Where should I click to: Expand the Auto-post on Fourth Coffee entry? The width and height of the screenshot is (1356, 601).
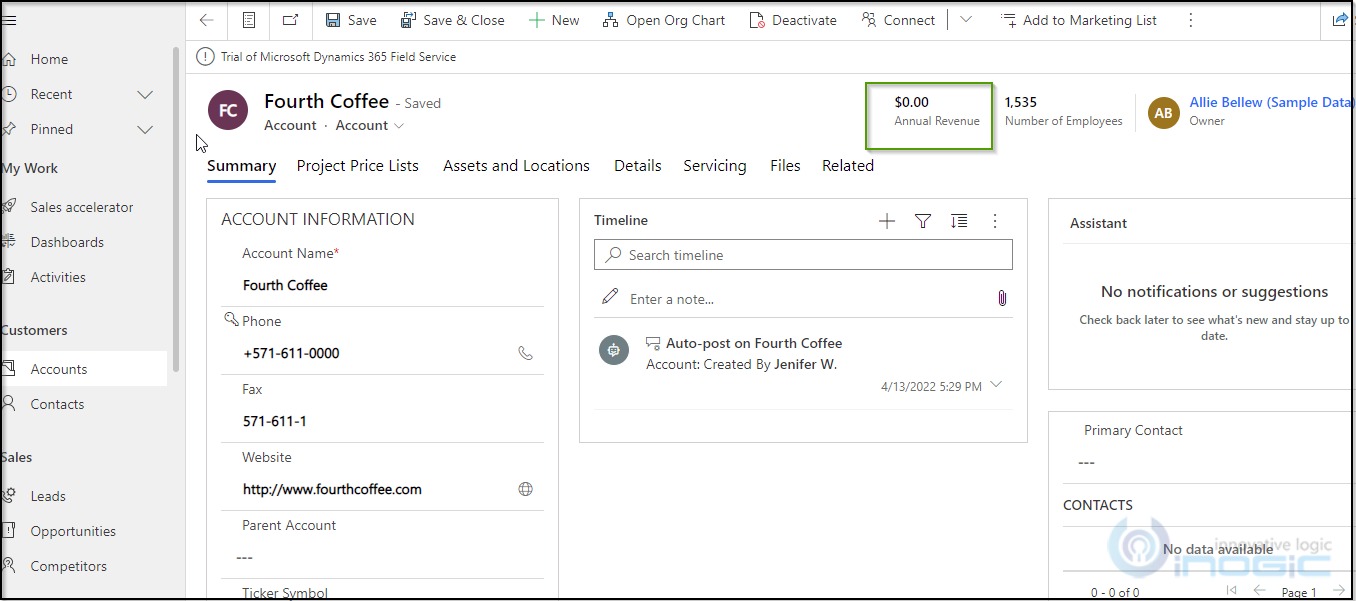click(x=995, y=385)
